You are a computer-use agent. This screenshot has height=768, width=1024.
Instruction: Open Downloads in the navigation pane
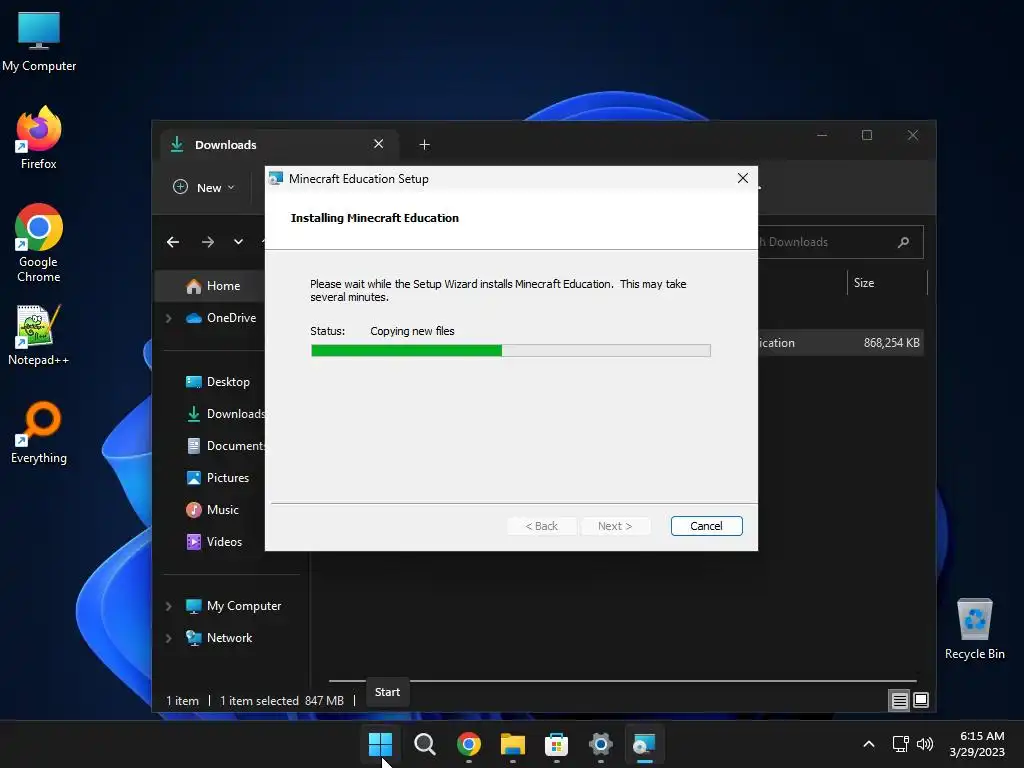(225, 414)
